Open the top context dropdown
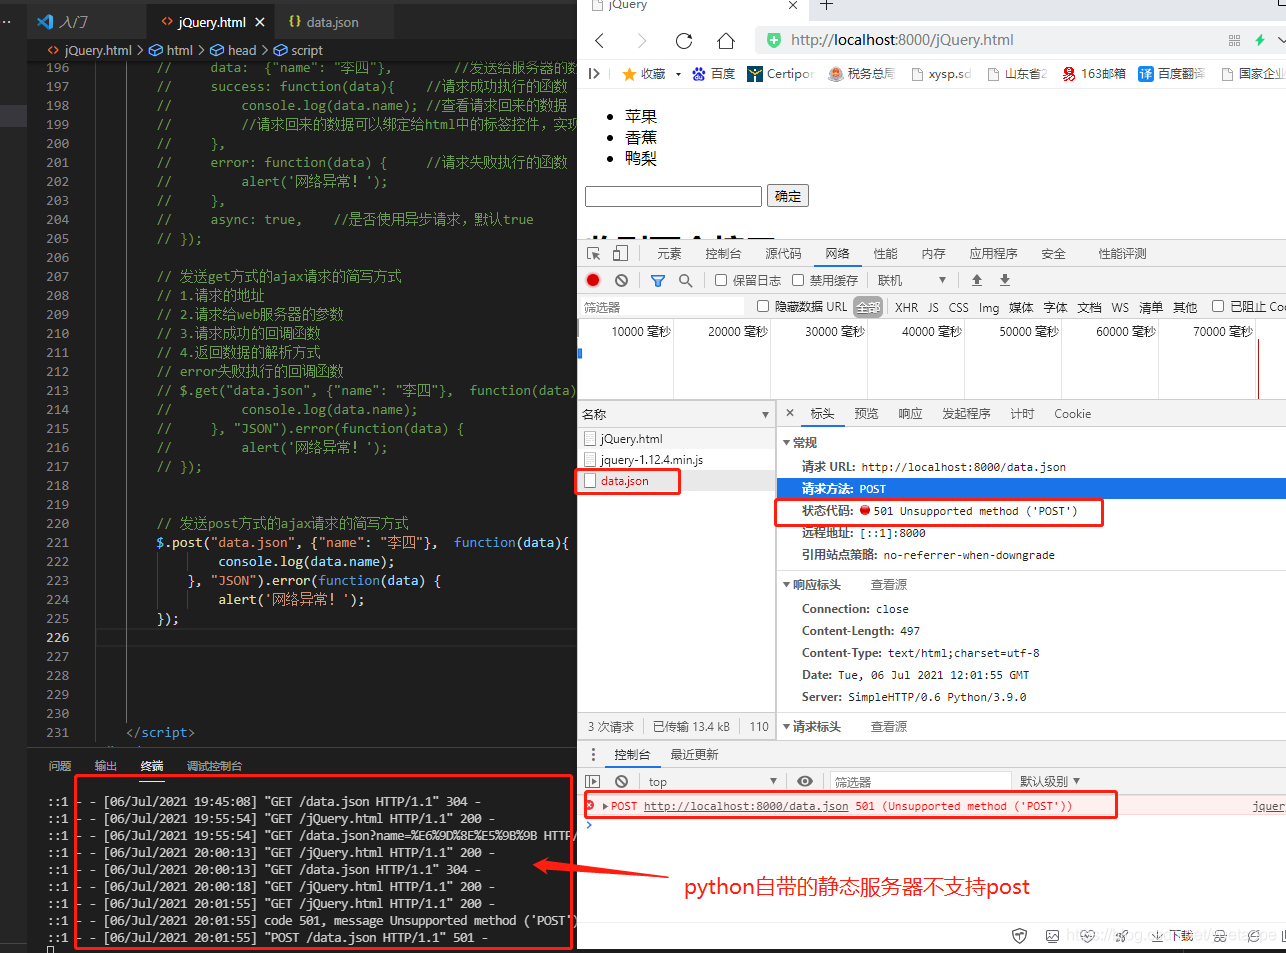 (x=711, y=782)
